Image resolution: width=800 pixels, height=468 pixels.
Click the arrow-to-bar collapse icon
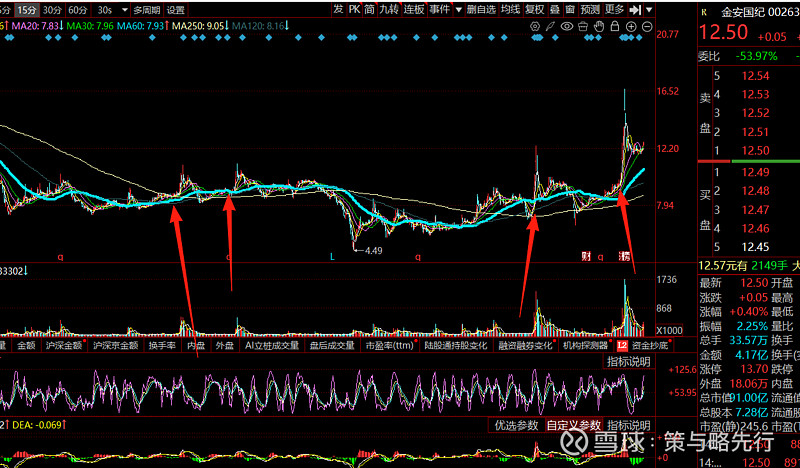pyautogui.click(x=635, y=10)
